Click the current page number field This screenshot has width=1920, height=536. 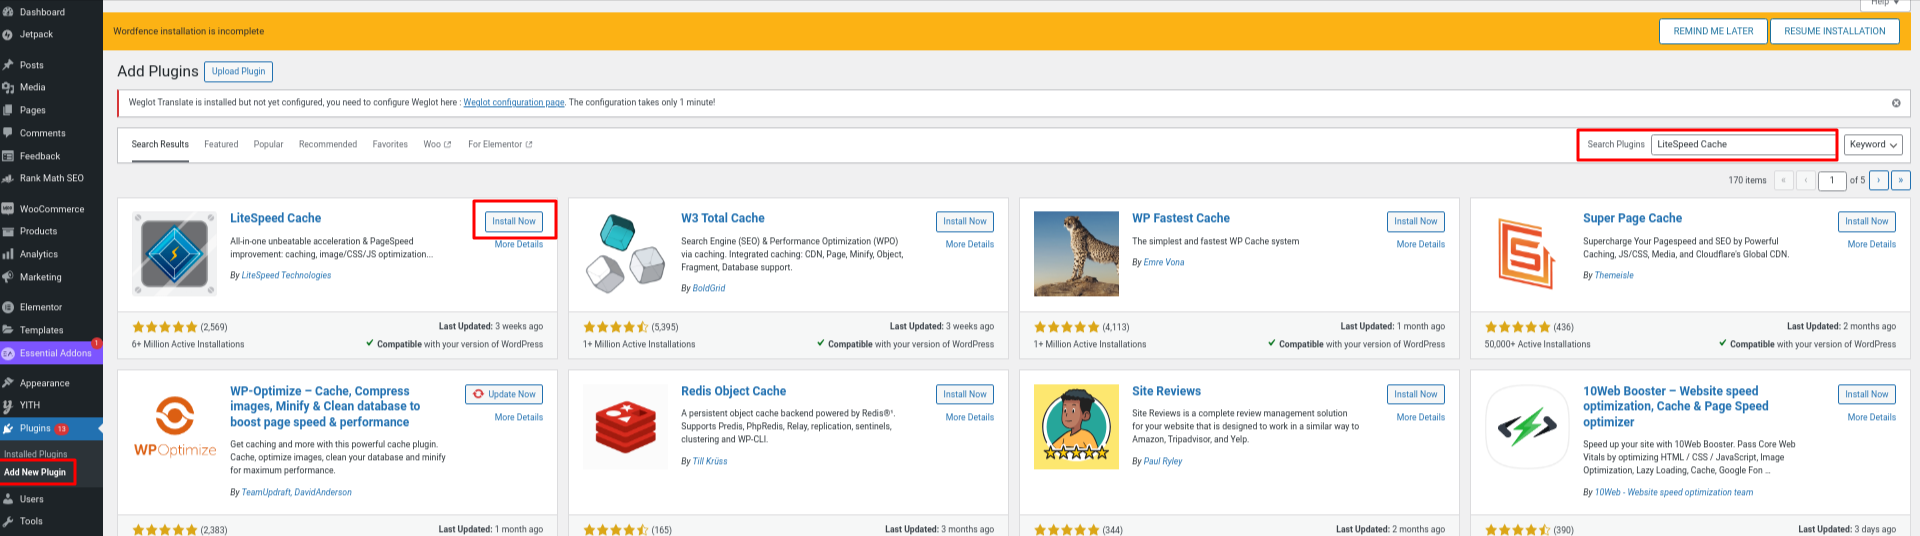point(1832,180)
